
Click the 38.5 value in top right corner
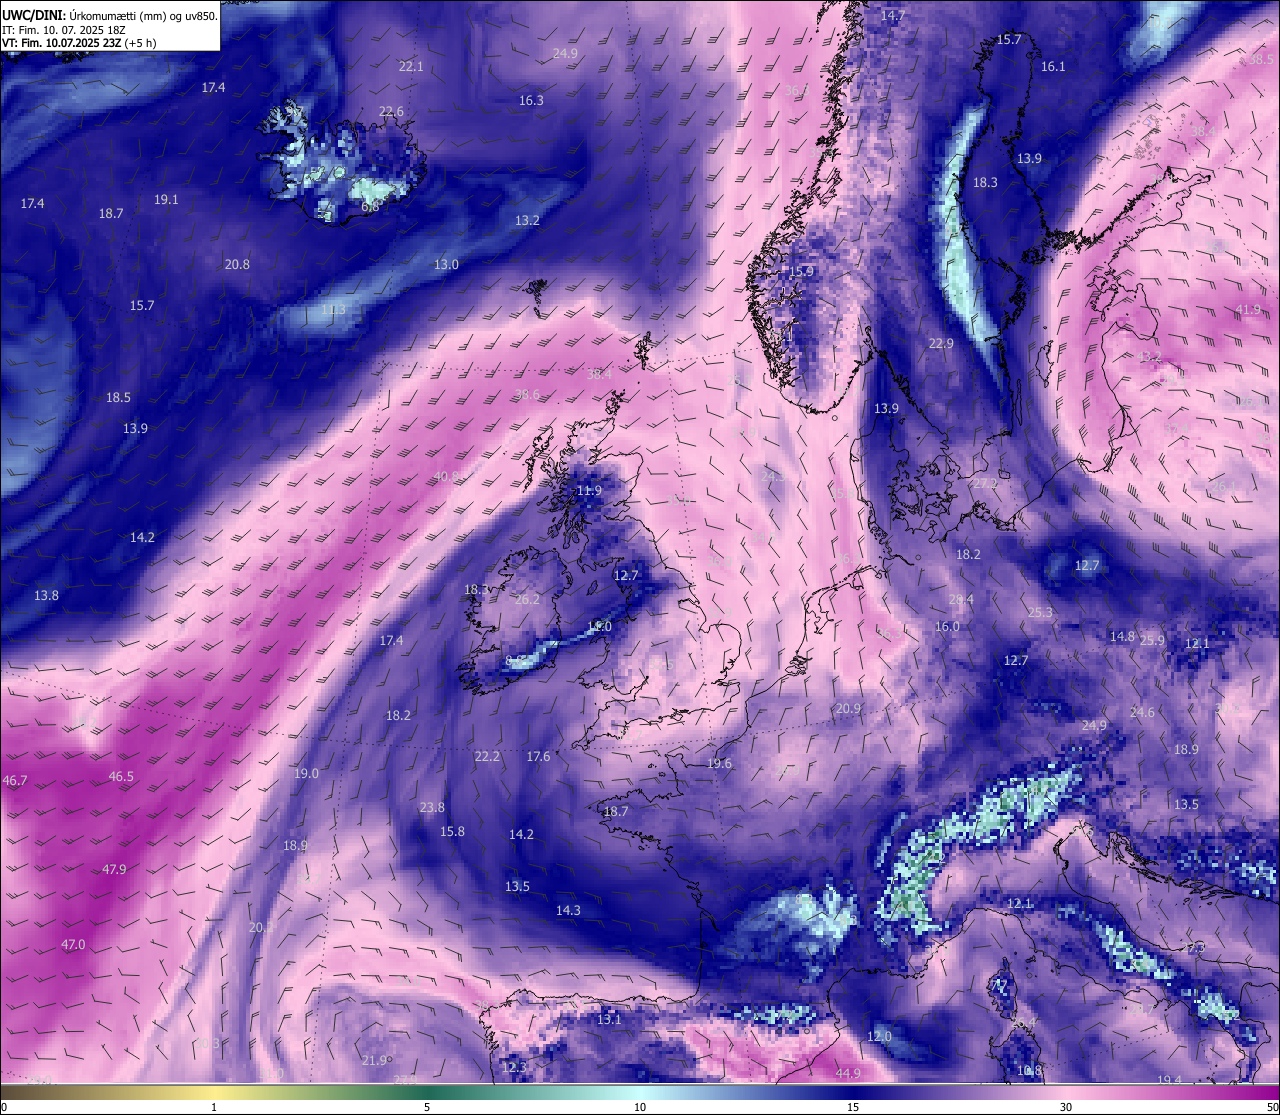click(x=1262, y=60)
